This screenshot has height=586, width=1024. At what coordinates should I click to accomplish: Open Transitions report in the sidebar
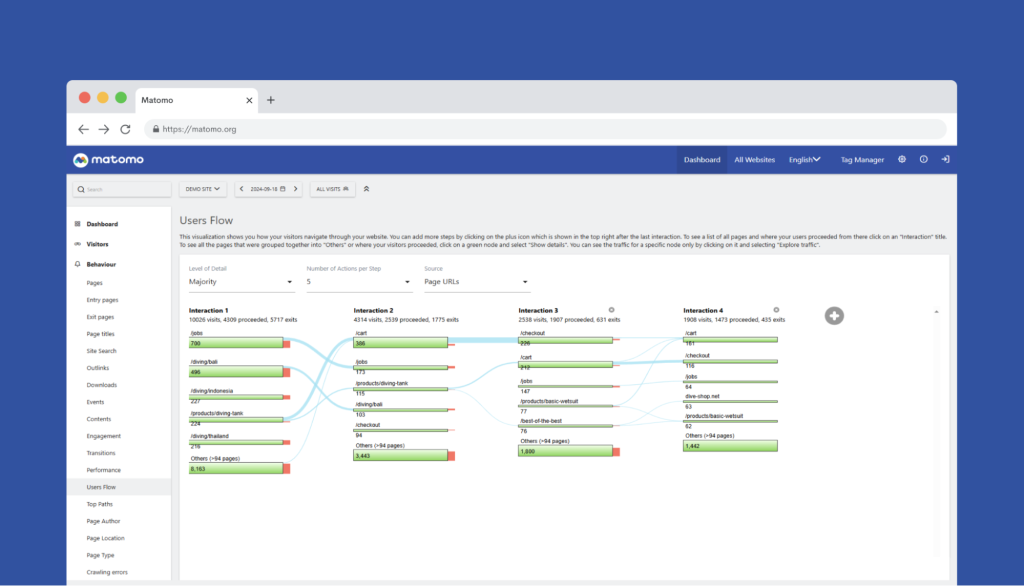click(103, 453)
